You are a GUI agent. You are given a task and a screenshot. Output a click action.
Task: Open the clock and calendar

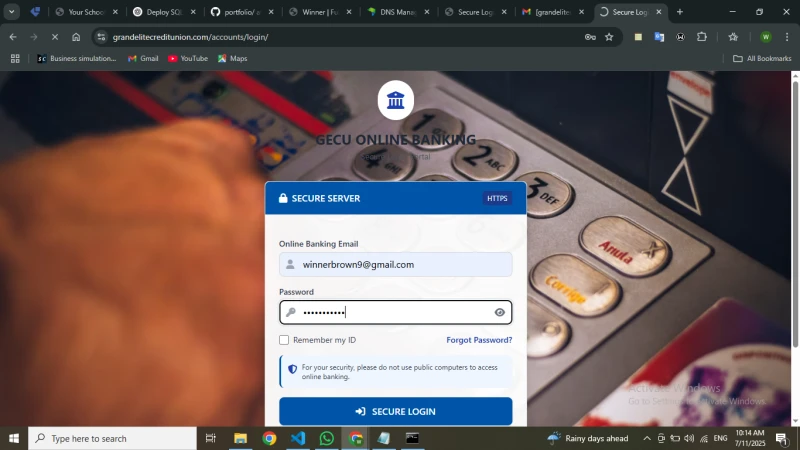[x=750, y=438]
